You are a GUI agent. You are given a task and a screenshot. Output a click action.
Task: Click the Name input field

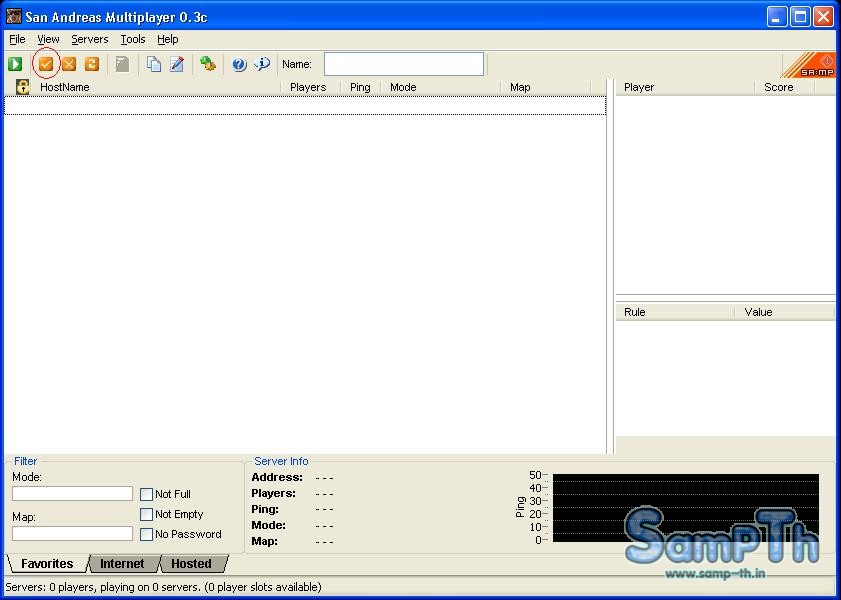click(403, 64)
